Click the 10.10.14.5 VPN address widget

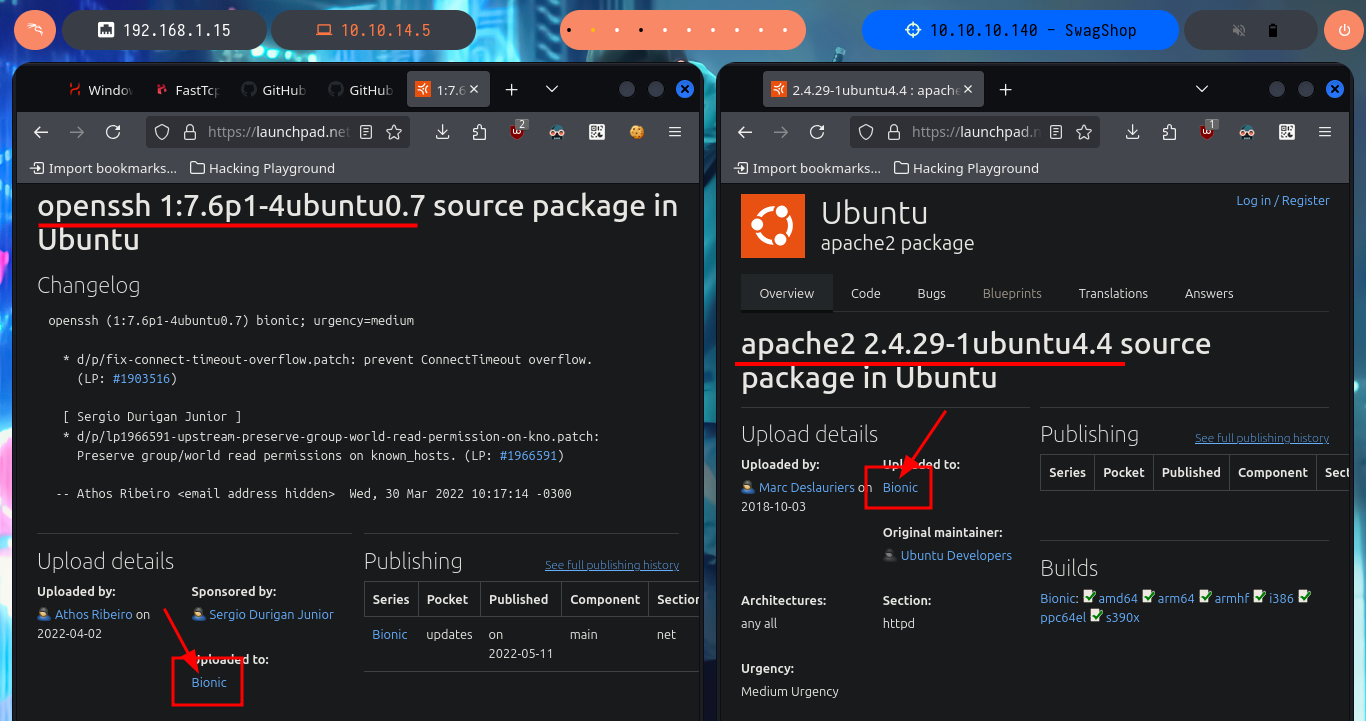[x=373, y=30]
